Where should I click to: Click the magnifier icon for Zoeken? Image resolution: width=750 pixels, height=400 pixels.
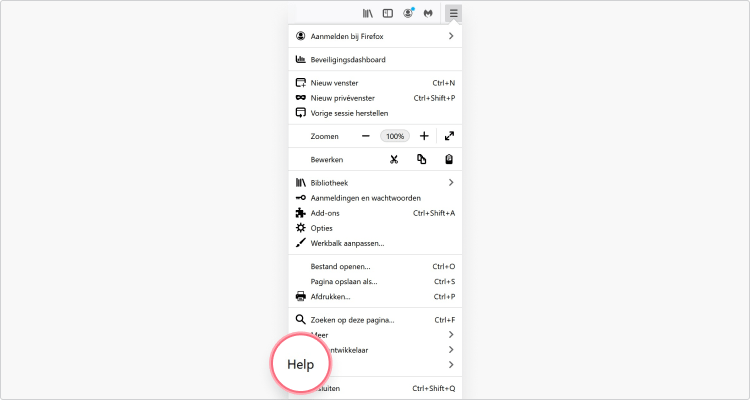click(x=300, y=320)
